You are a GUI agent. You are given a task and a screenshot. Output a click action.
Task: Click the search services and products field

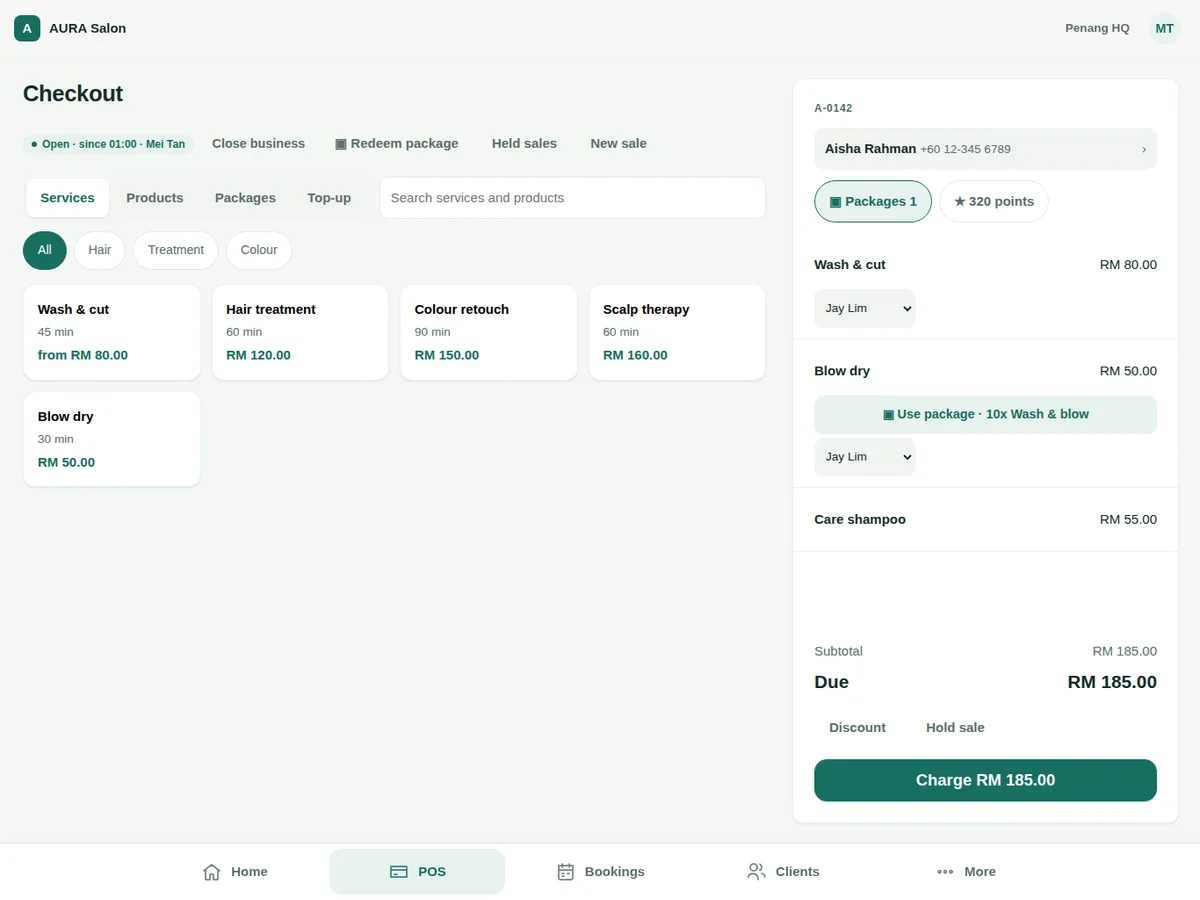pyautogui.click(x=573, y=198)
